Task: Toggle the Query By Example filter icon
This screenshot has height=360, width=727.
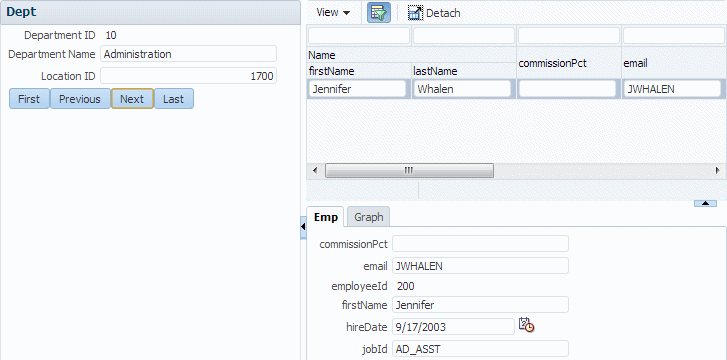Action: (379, 13)
